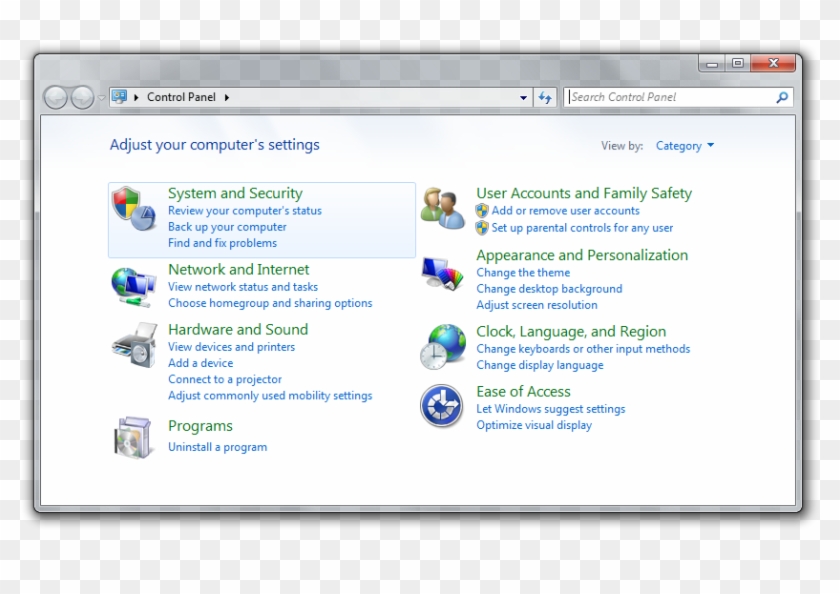Minimize the Control Panel window
This screenshot has width=840, height=594.
712,63
